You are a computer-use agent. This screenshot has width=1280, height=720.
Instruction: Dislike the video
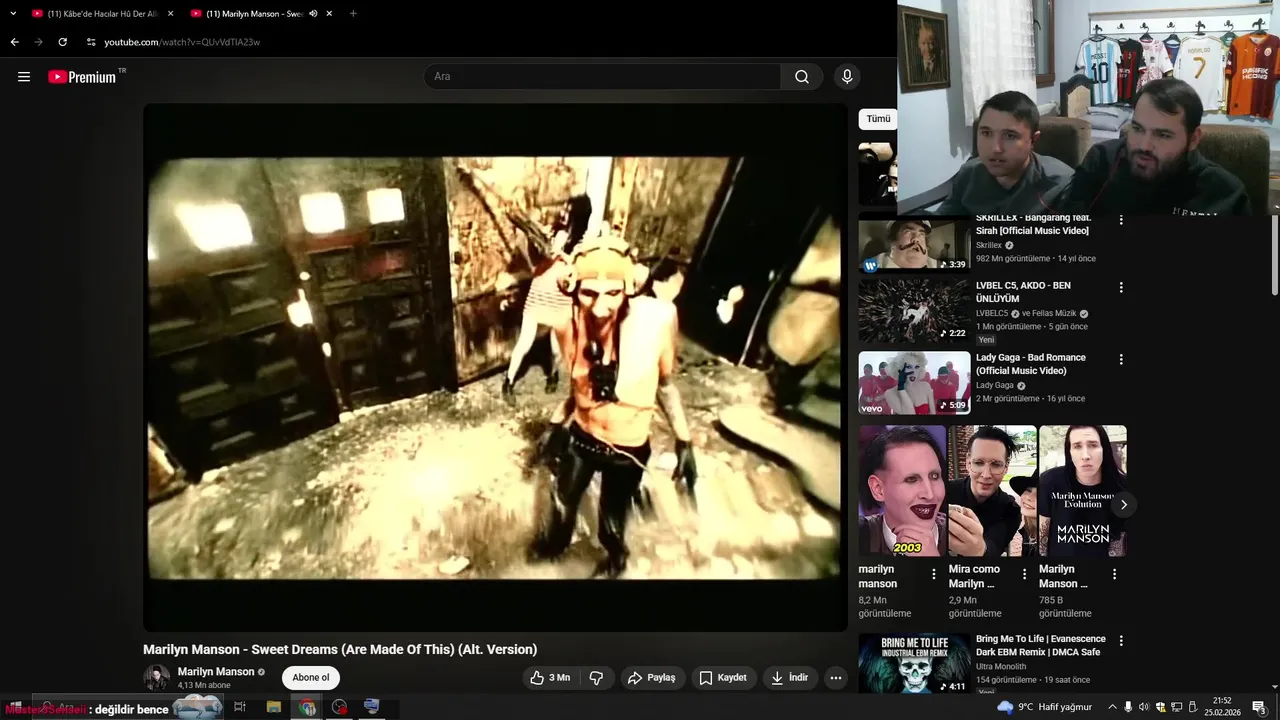pos(596,677)
